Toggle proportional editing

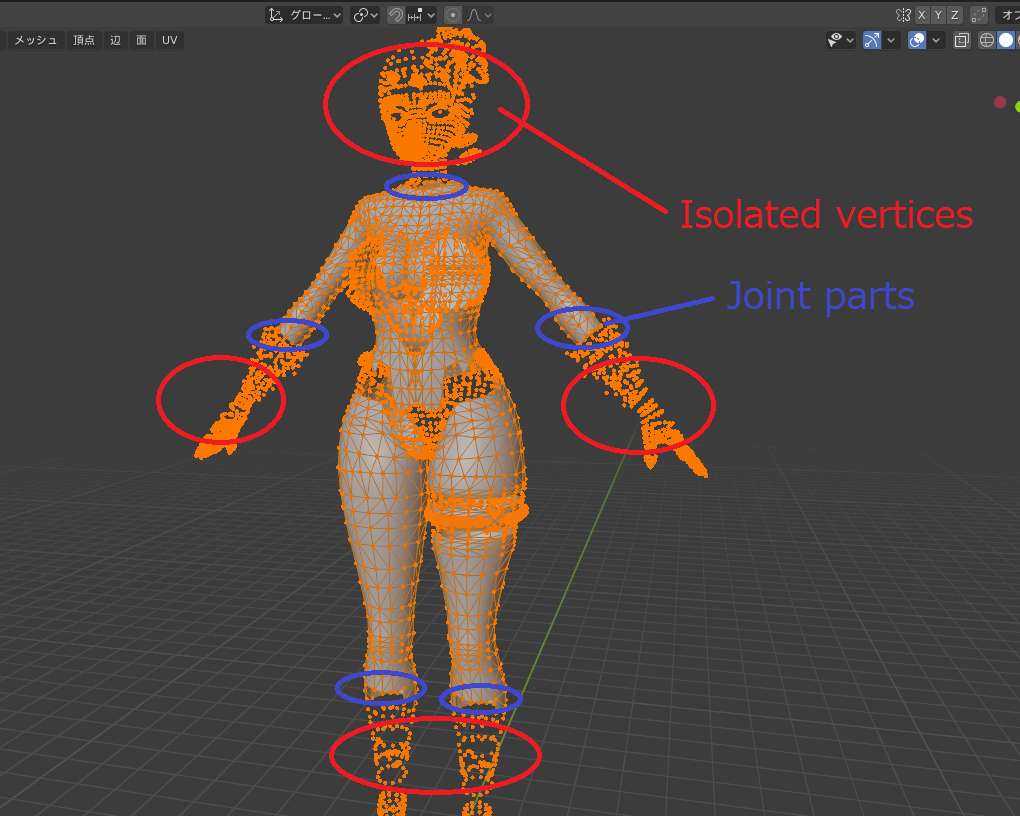453,15
